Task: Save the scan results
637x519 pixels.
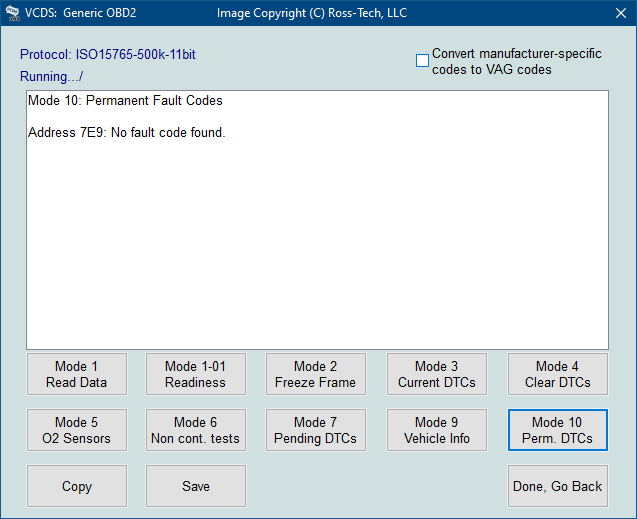Action: [x=195, y=486]
